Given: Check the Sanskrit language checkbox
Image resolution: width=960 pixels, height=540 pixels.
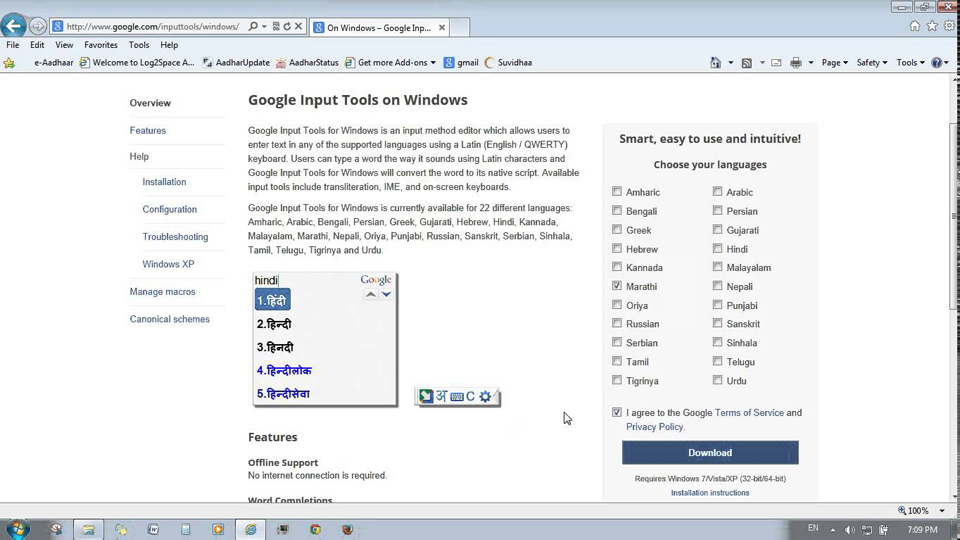Looking at the screenshot, I should [717, 323].
